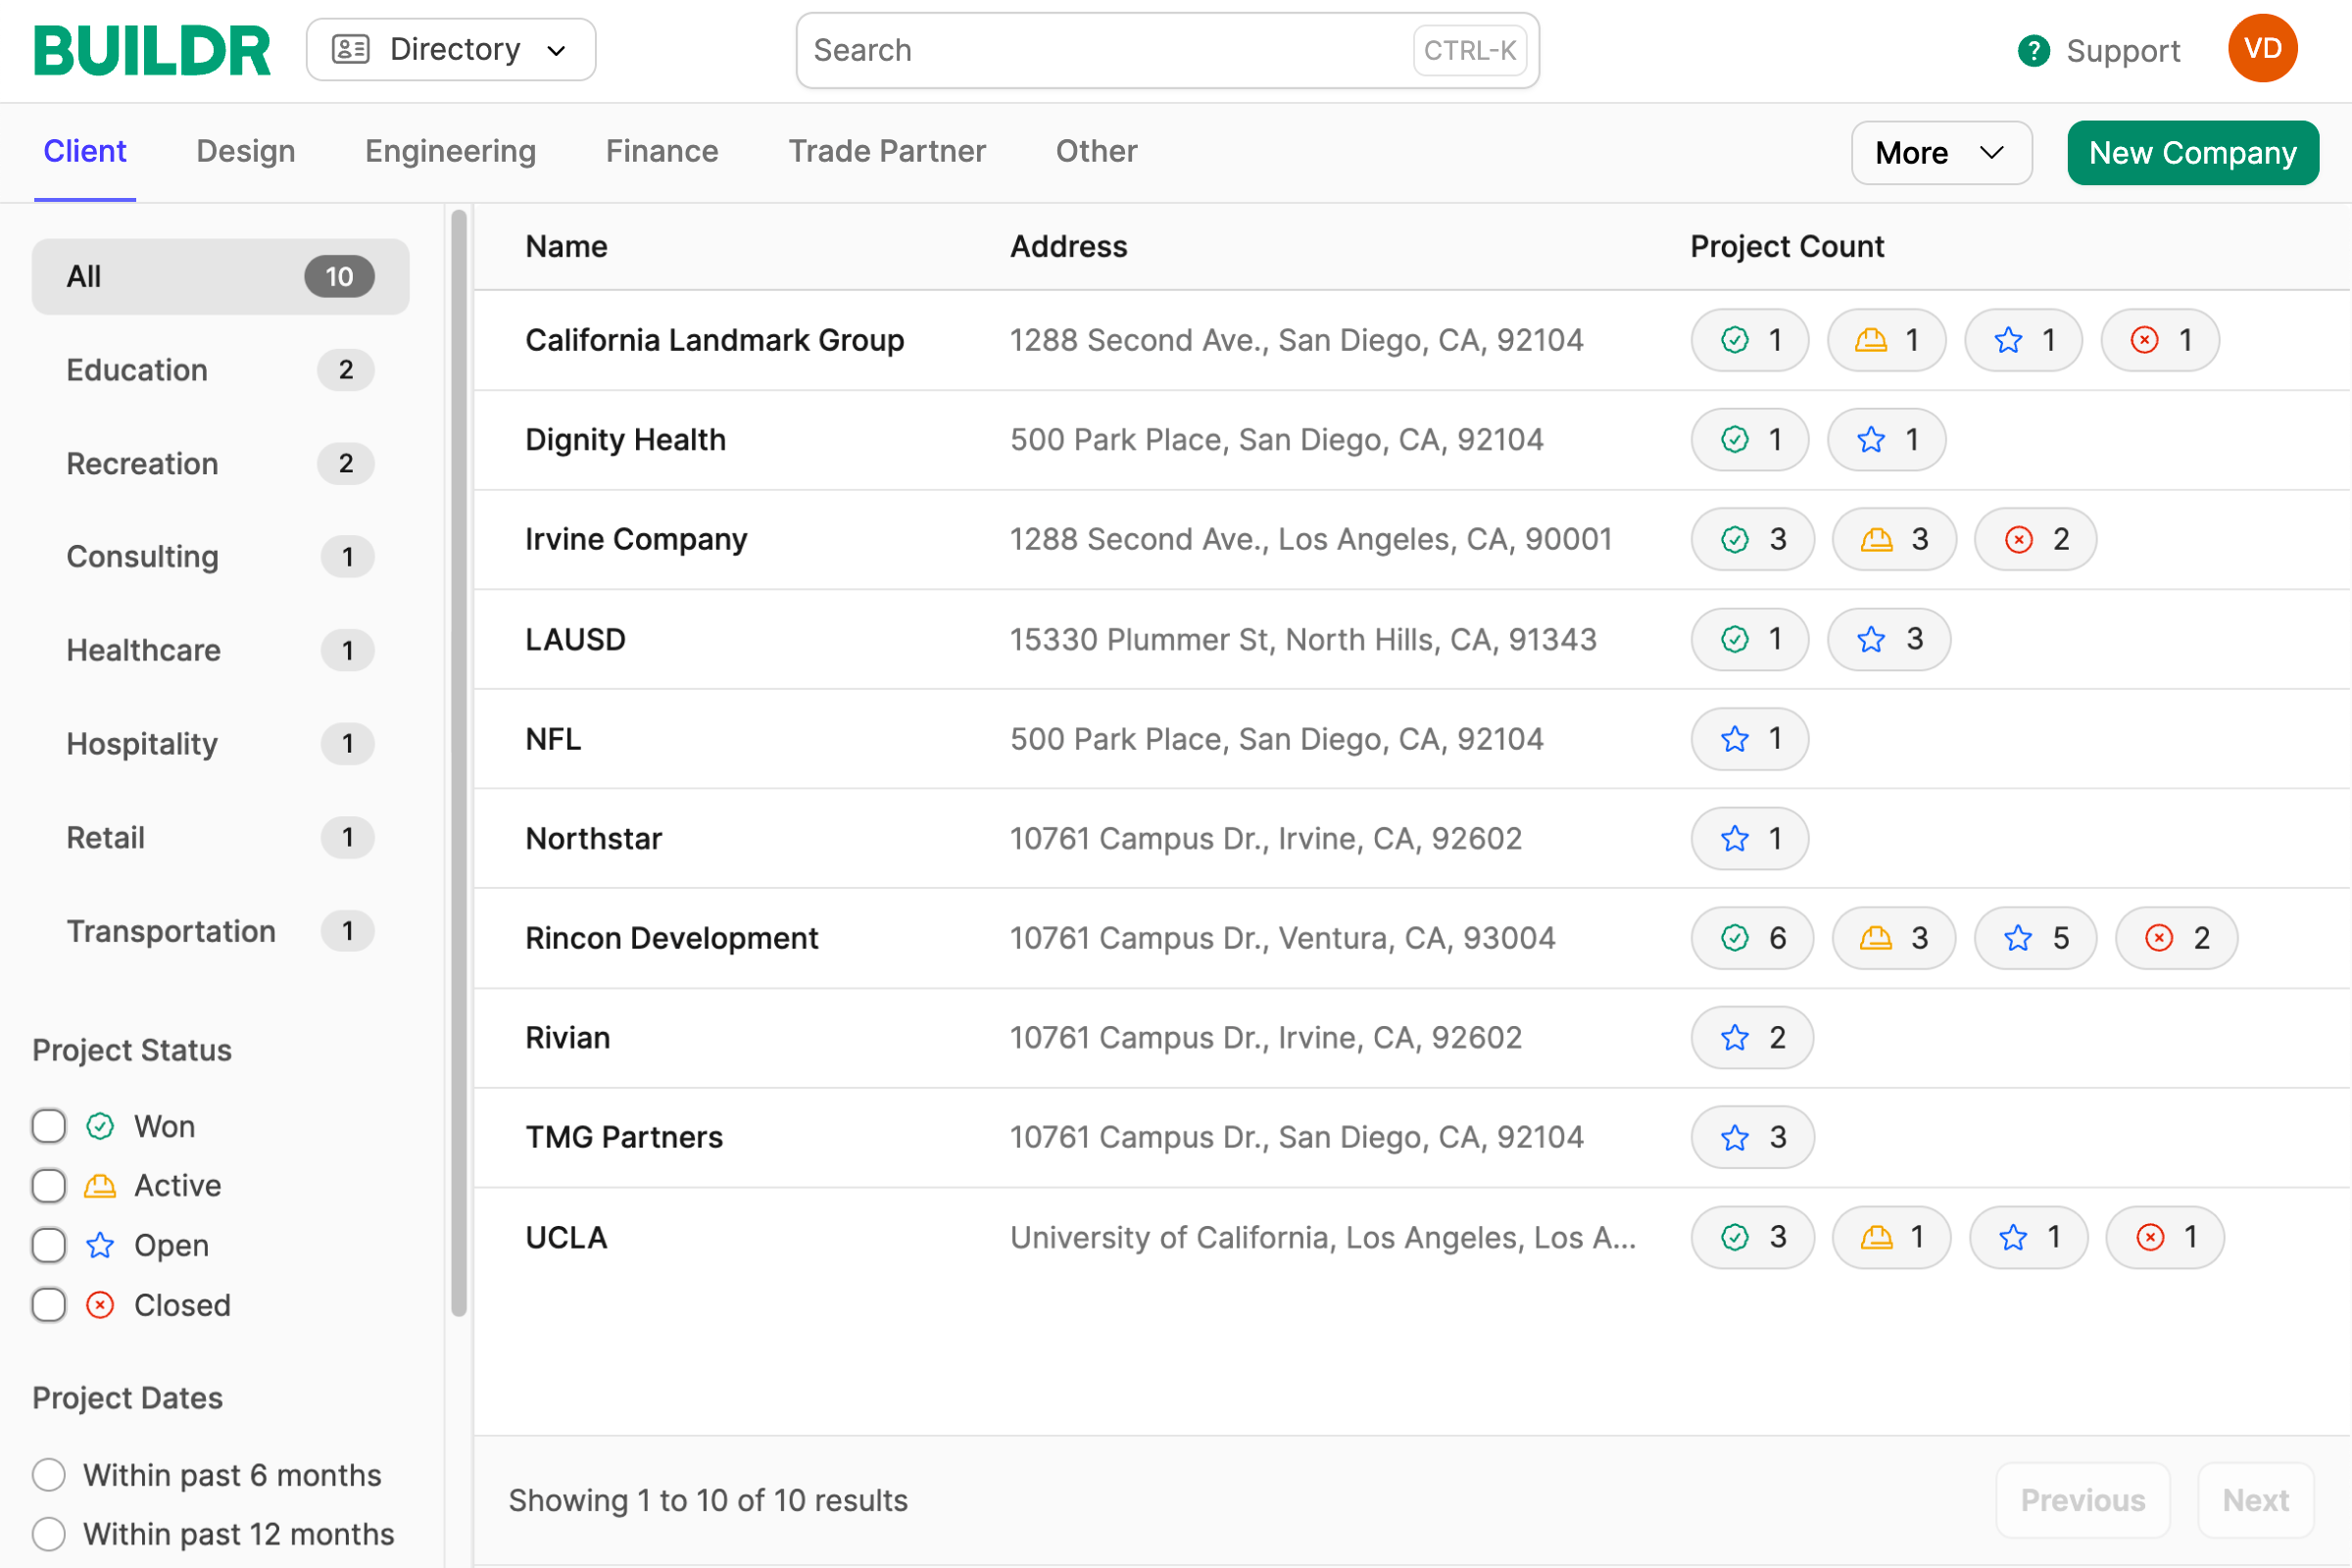Select Within past 6 months radio

pyautogui.click(x=49, y=1475)
